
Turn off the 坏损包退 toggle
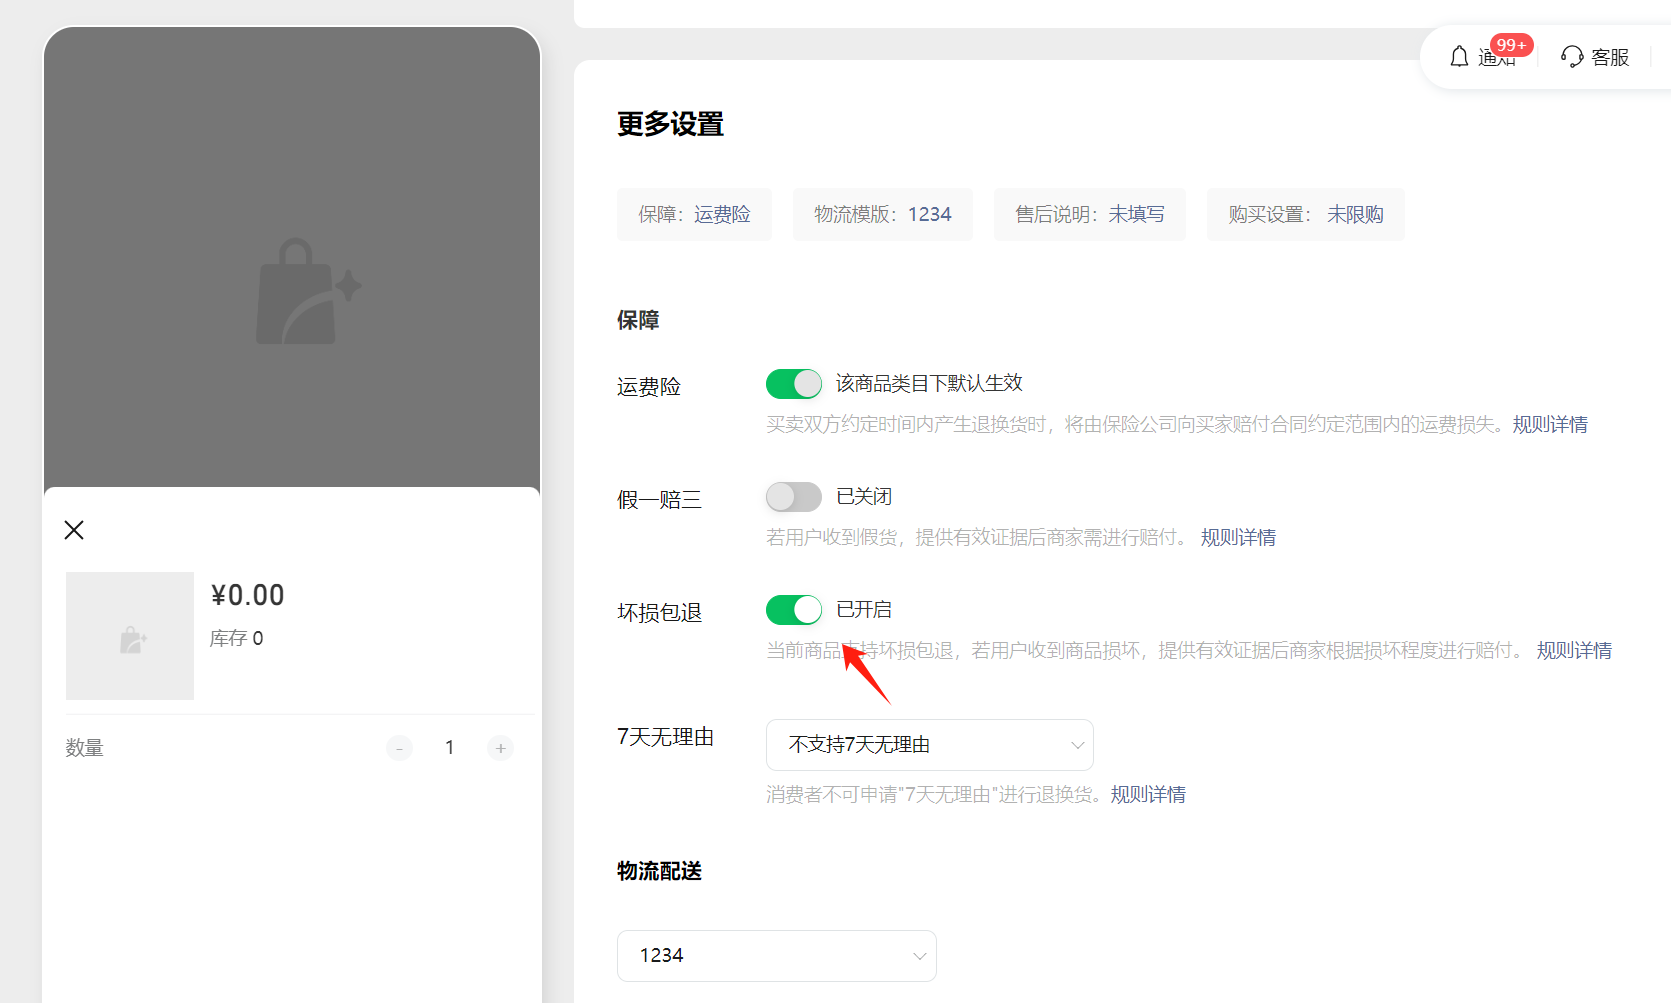click(793, 609)
